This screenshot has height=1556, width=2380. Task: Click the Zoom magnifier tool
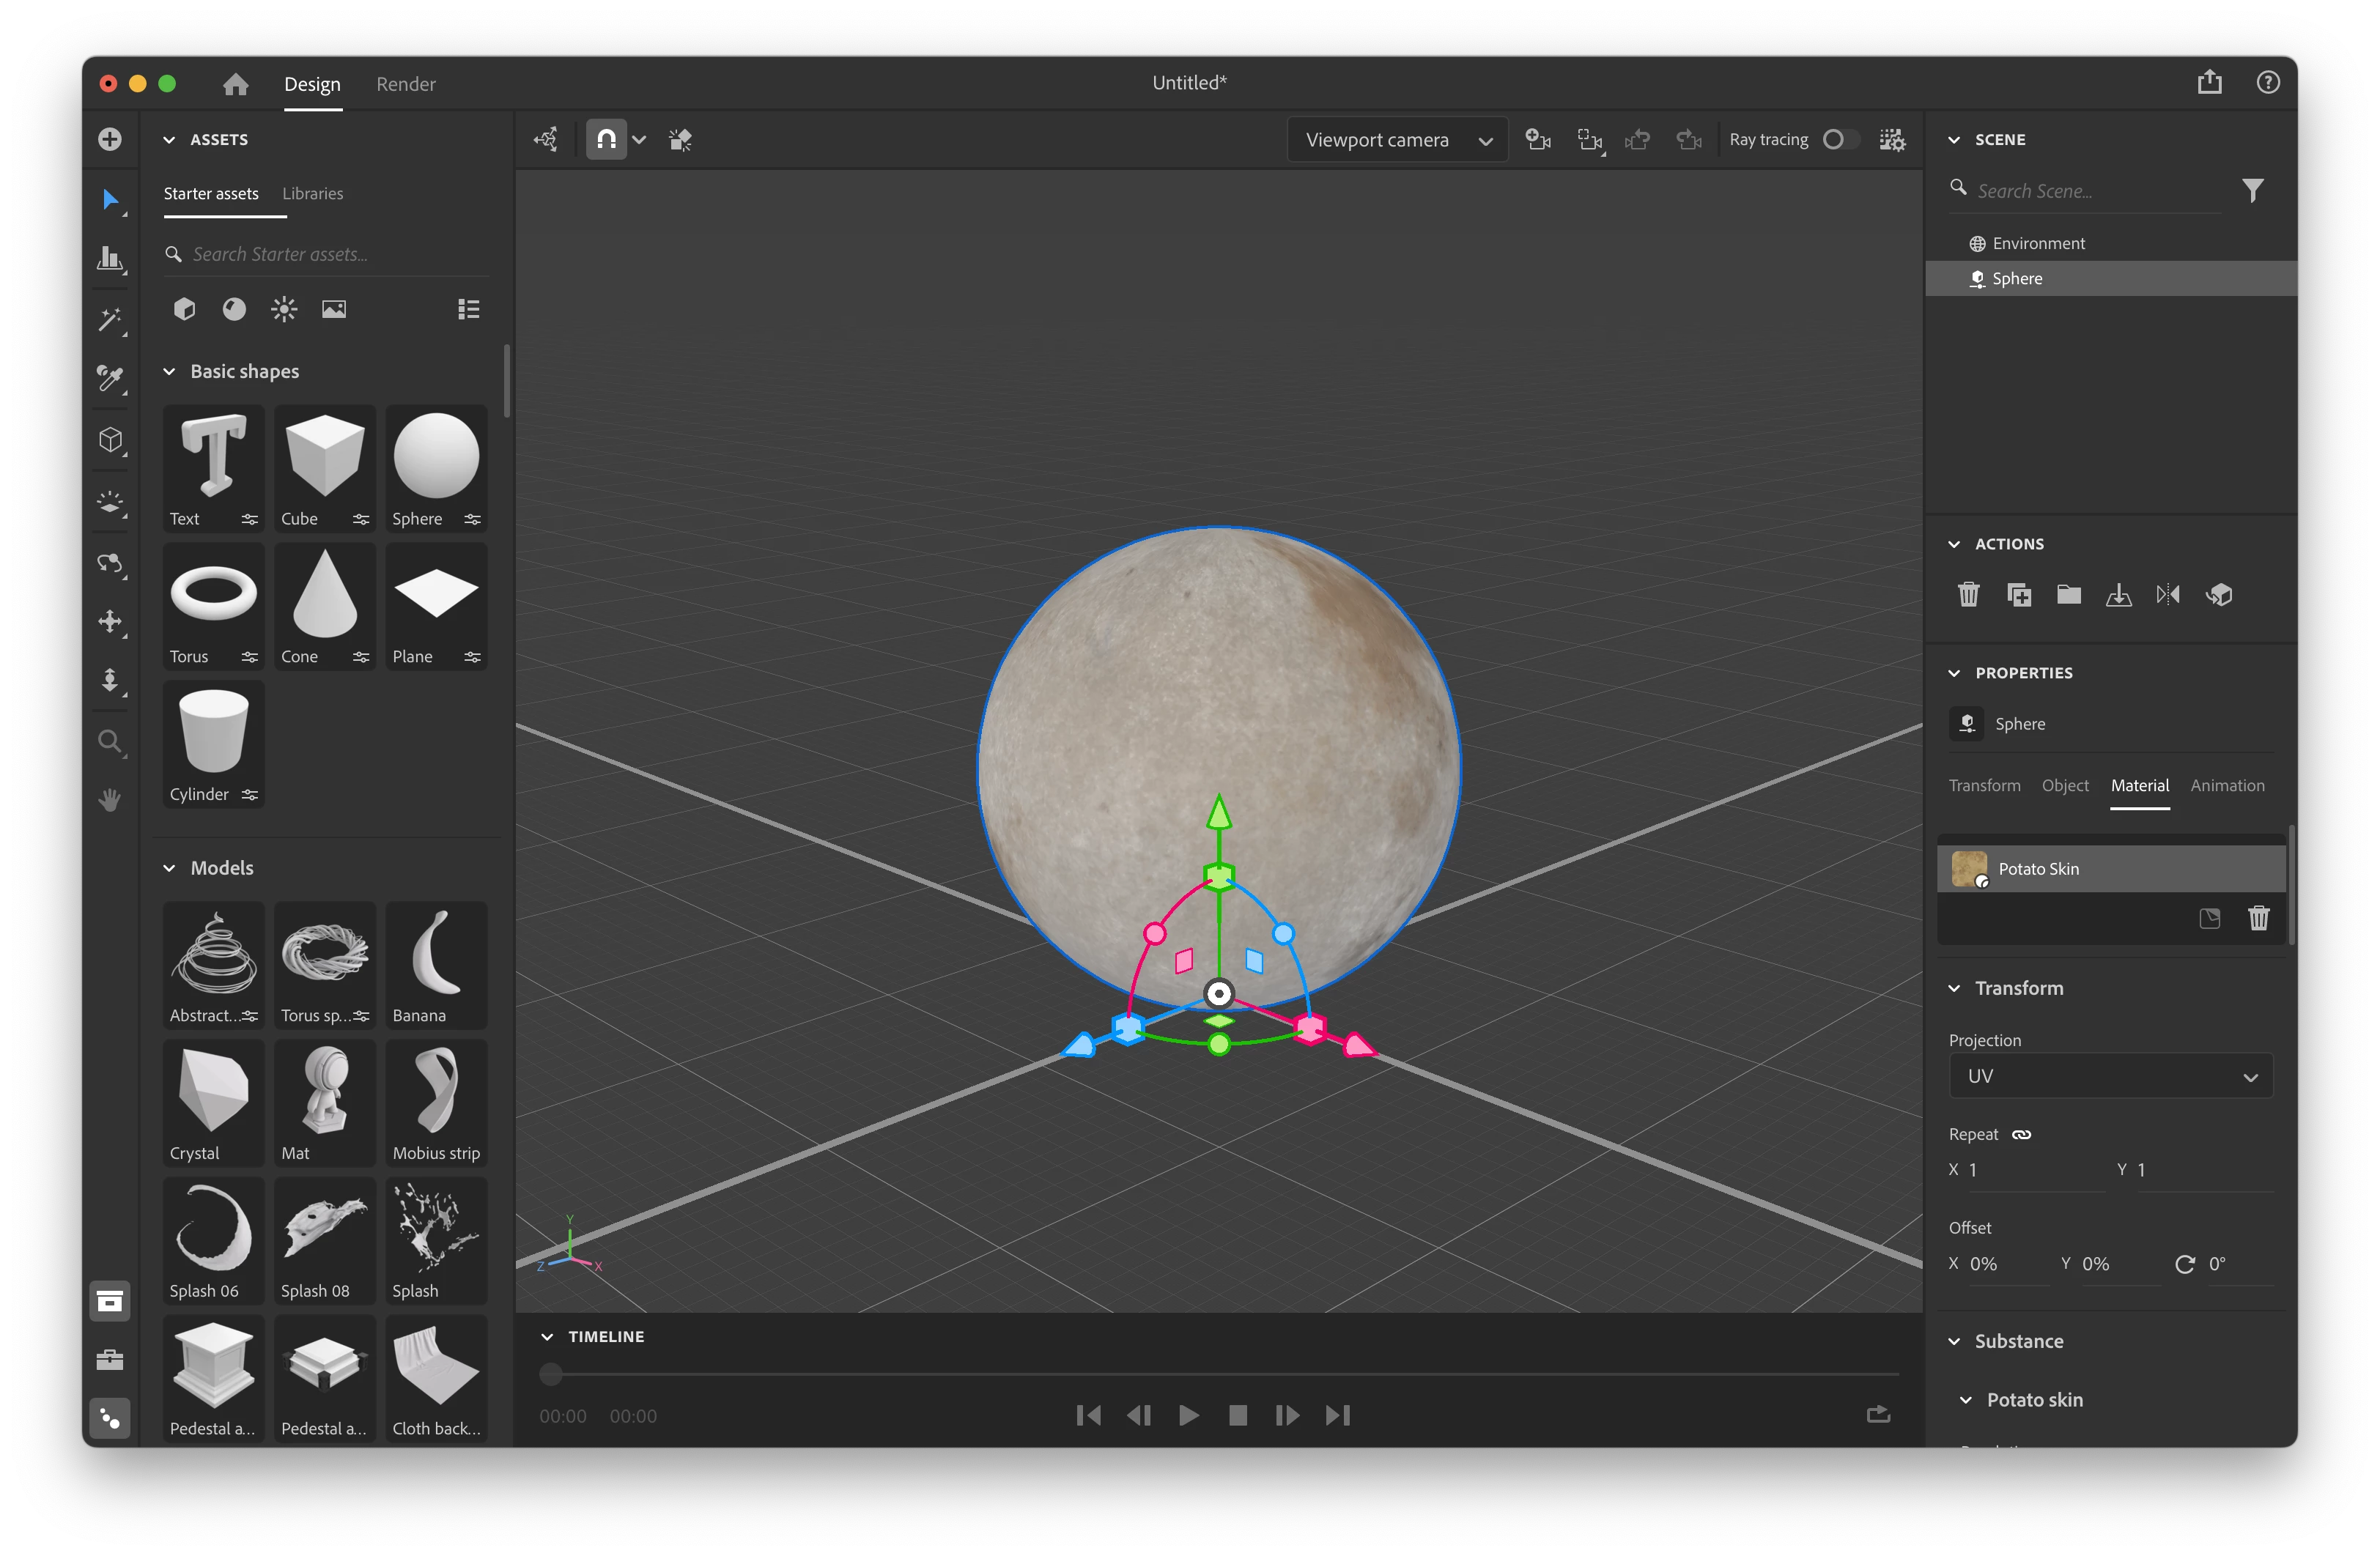pyautogui.click(x=109, y=741)
